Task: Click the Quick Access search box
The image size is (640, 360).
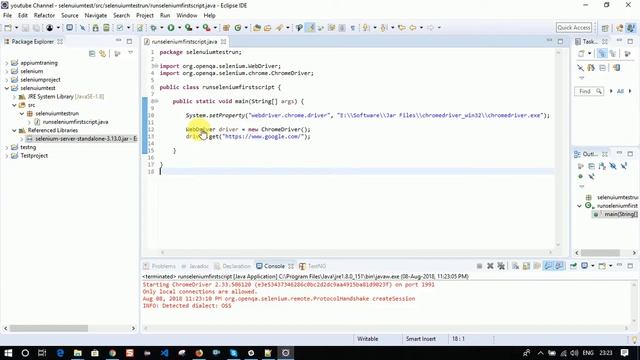Action: pos(573,28)
